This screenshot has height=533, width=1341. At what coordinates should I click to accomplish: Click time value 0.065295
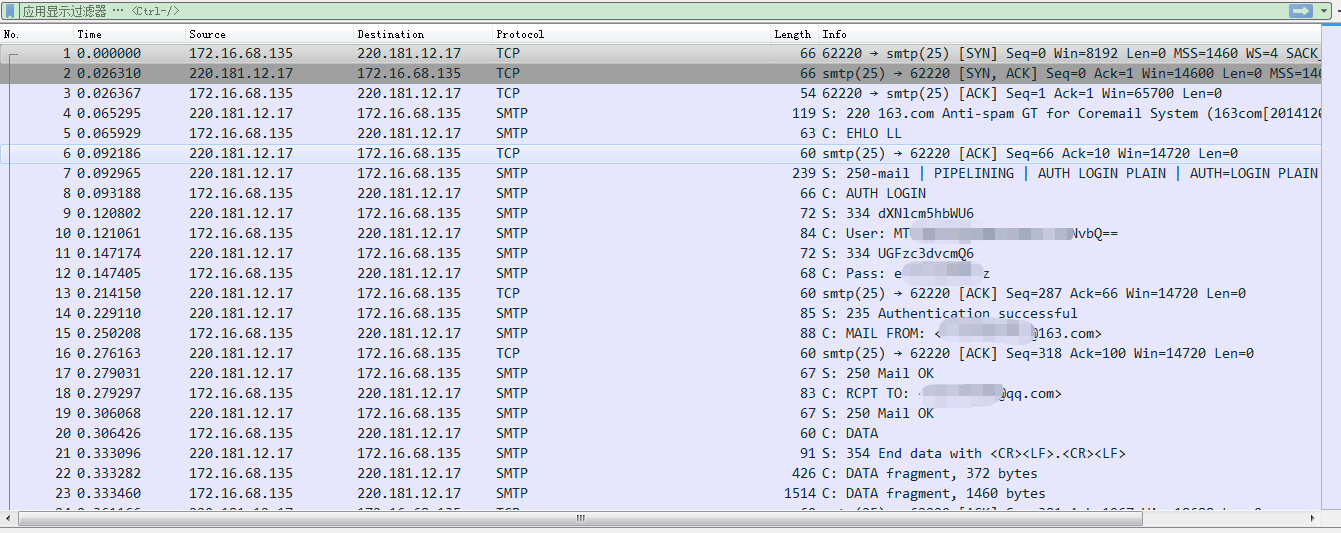click(x=109, y=113)
